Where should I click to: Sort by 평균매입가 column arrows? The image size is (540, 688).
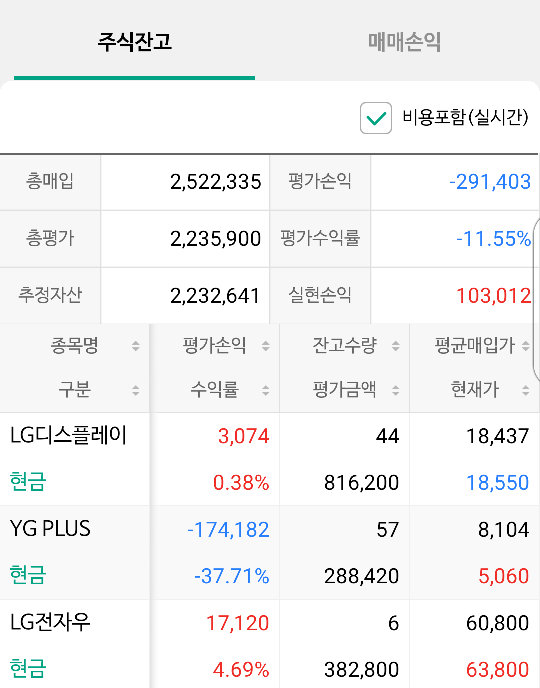pos(526,346)
